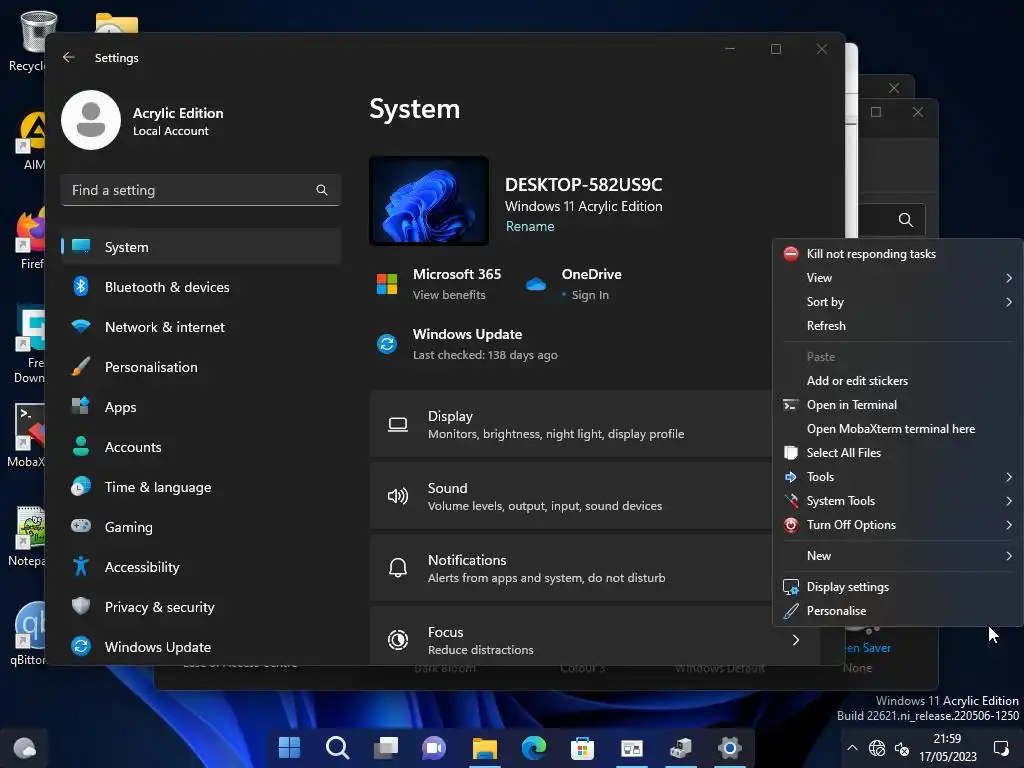Open Task View on taskbar
The image size is (1024, 768).
point(386,747)
